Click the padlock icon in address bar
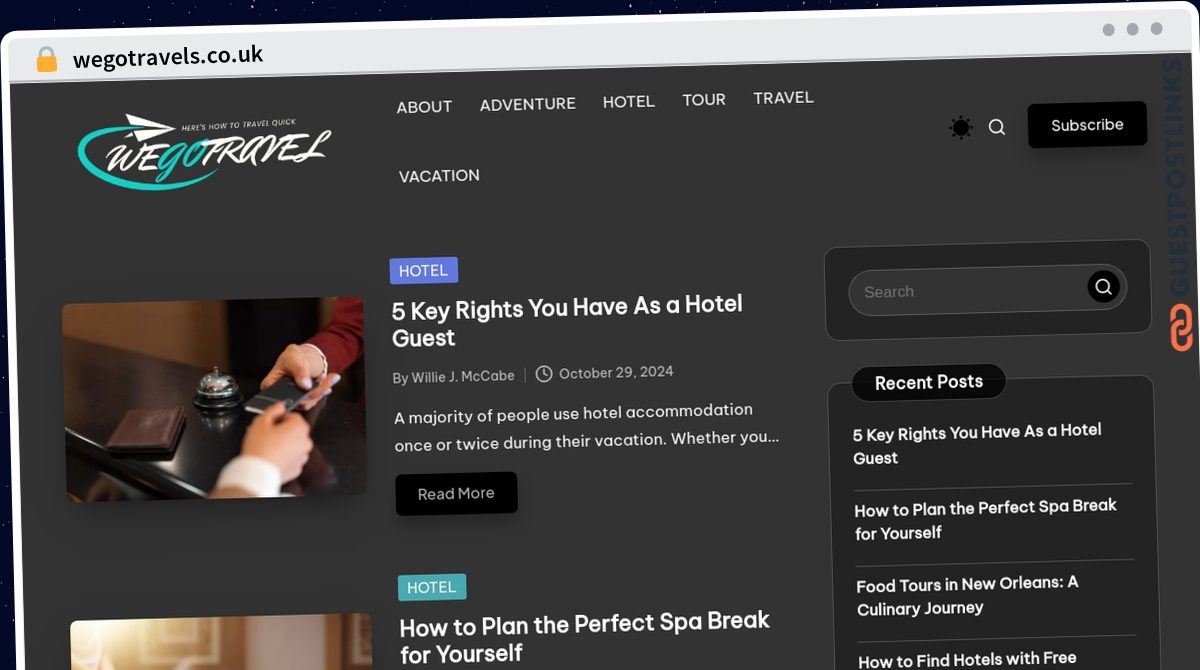The height and width of the screenshot is (670, 1200). click(47, 60)
